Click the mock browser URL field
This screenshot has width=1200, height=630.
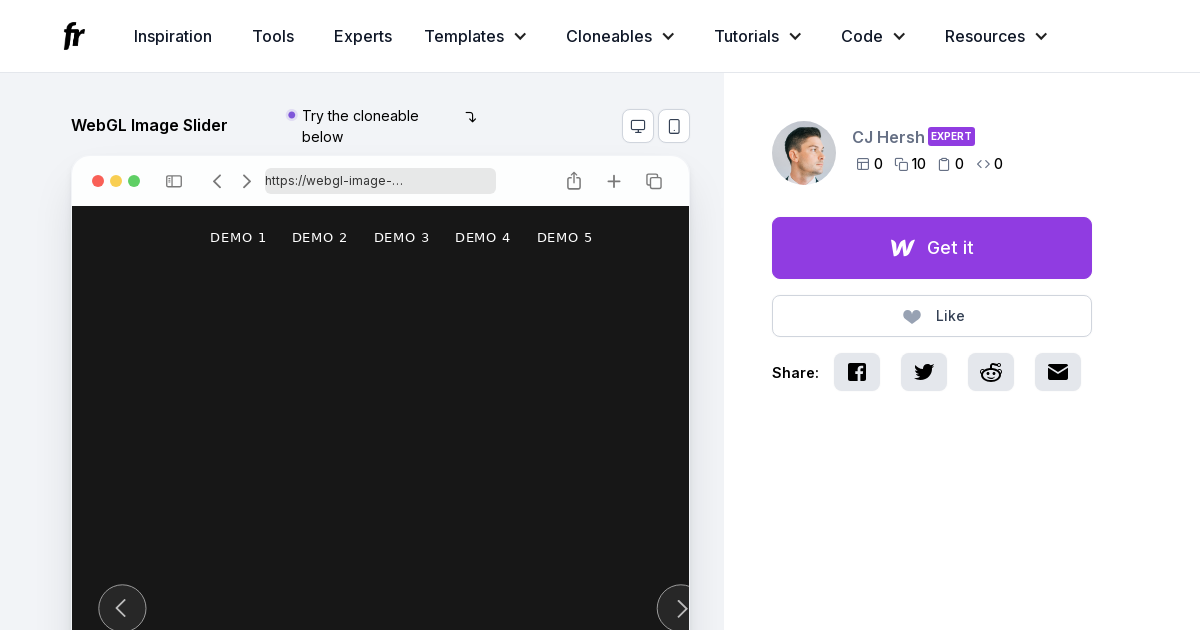tap(380, 181)
